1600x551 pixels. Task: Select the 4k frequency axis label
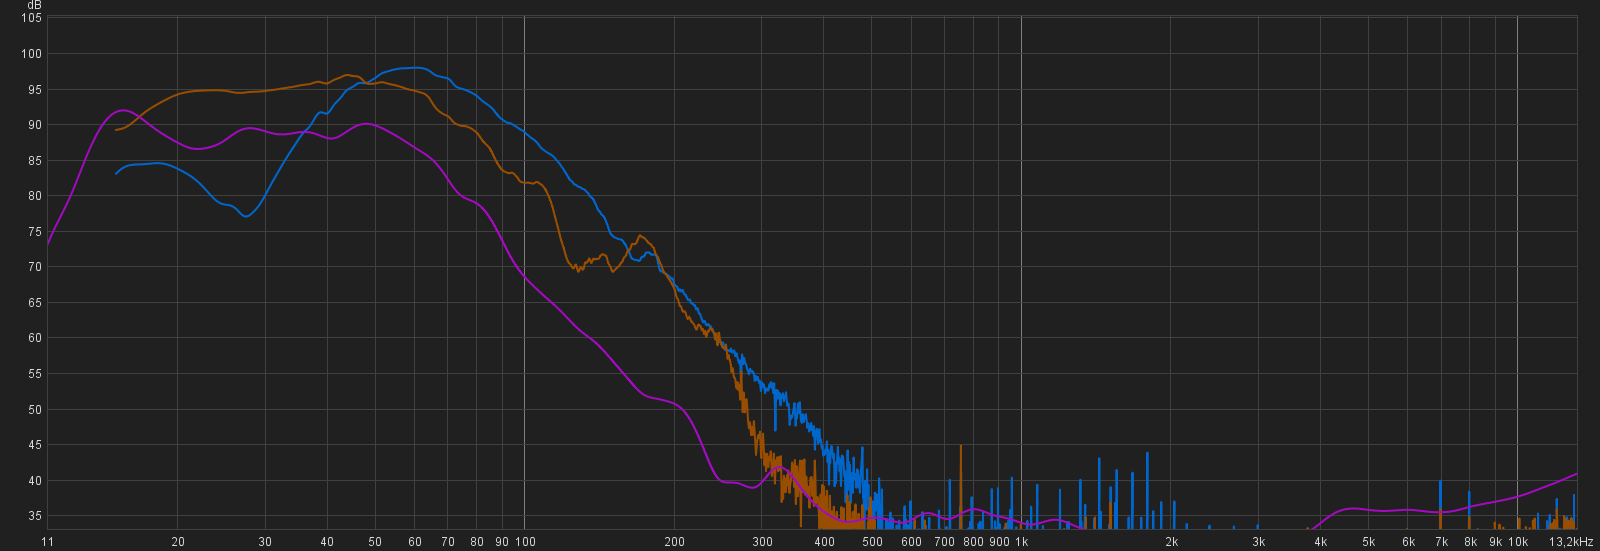click(x=1321, y=542)
